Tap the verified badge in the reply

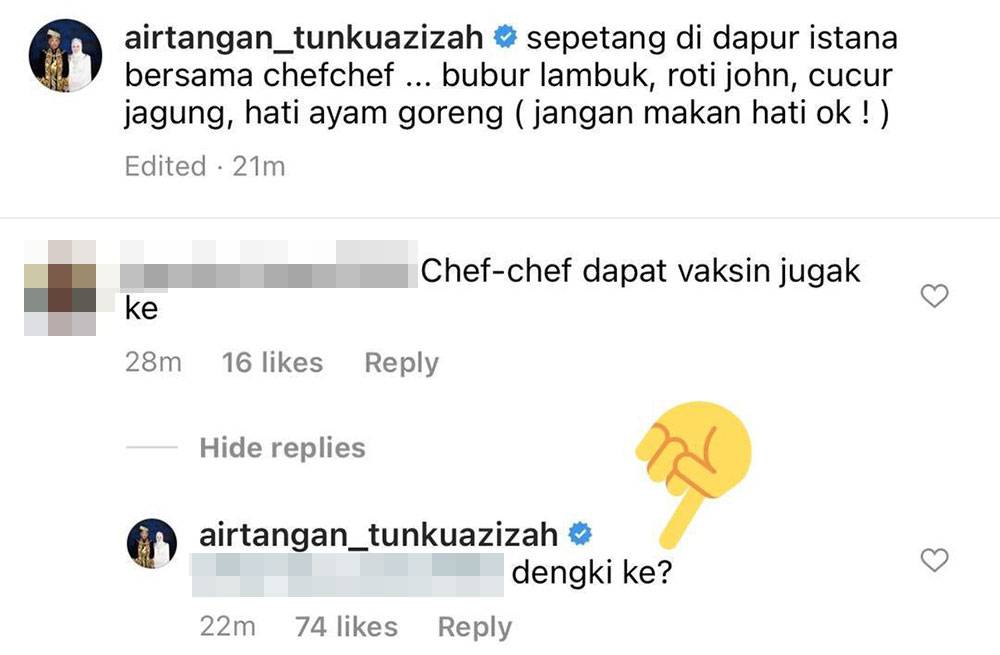[580, 534]
